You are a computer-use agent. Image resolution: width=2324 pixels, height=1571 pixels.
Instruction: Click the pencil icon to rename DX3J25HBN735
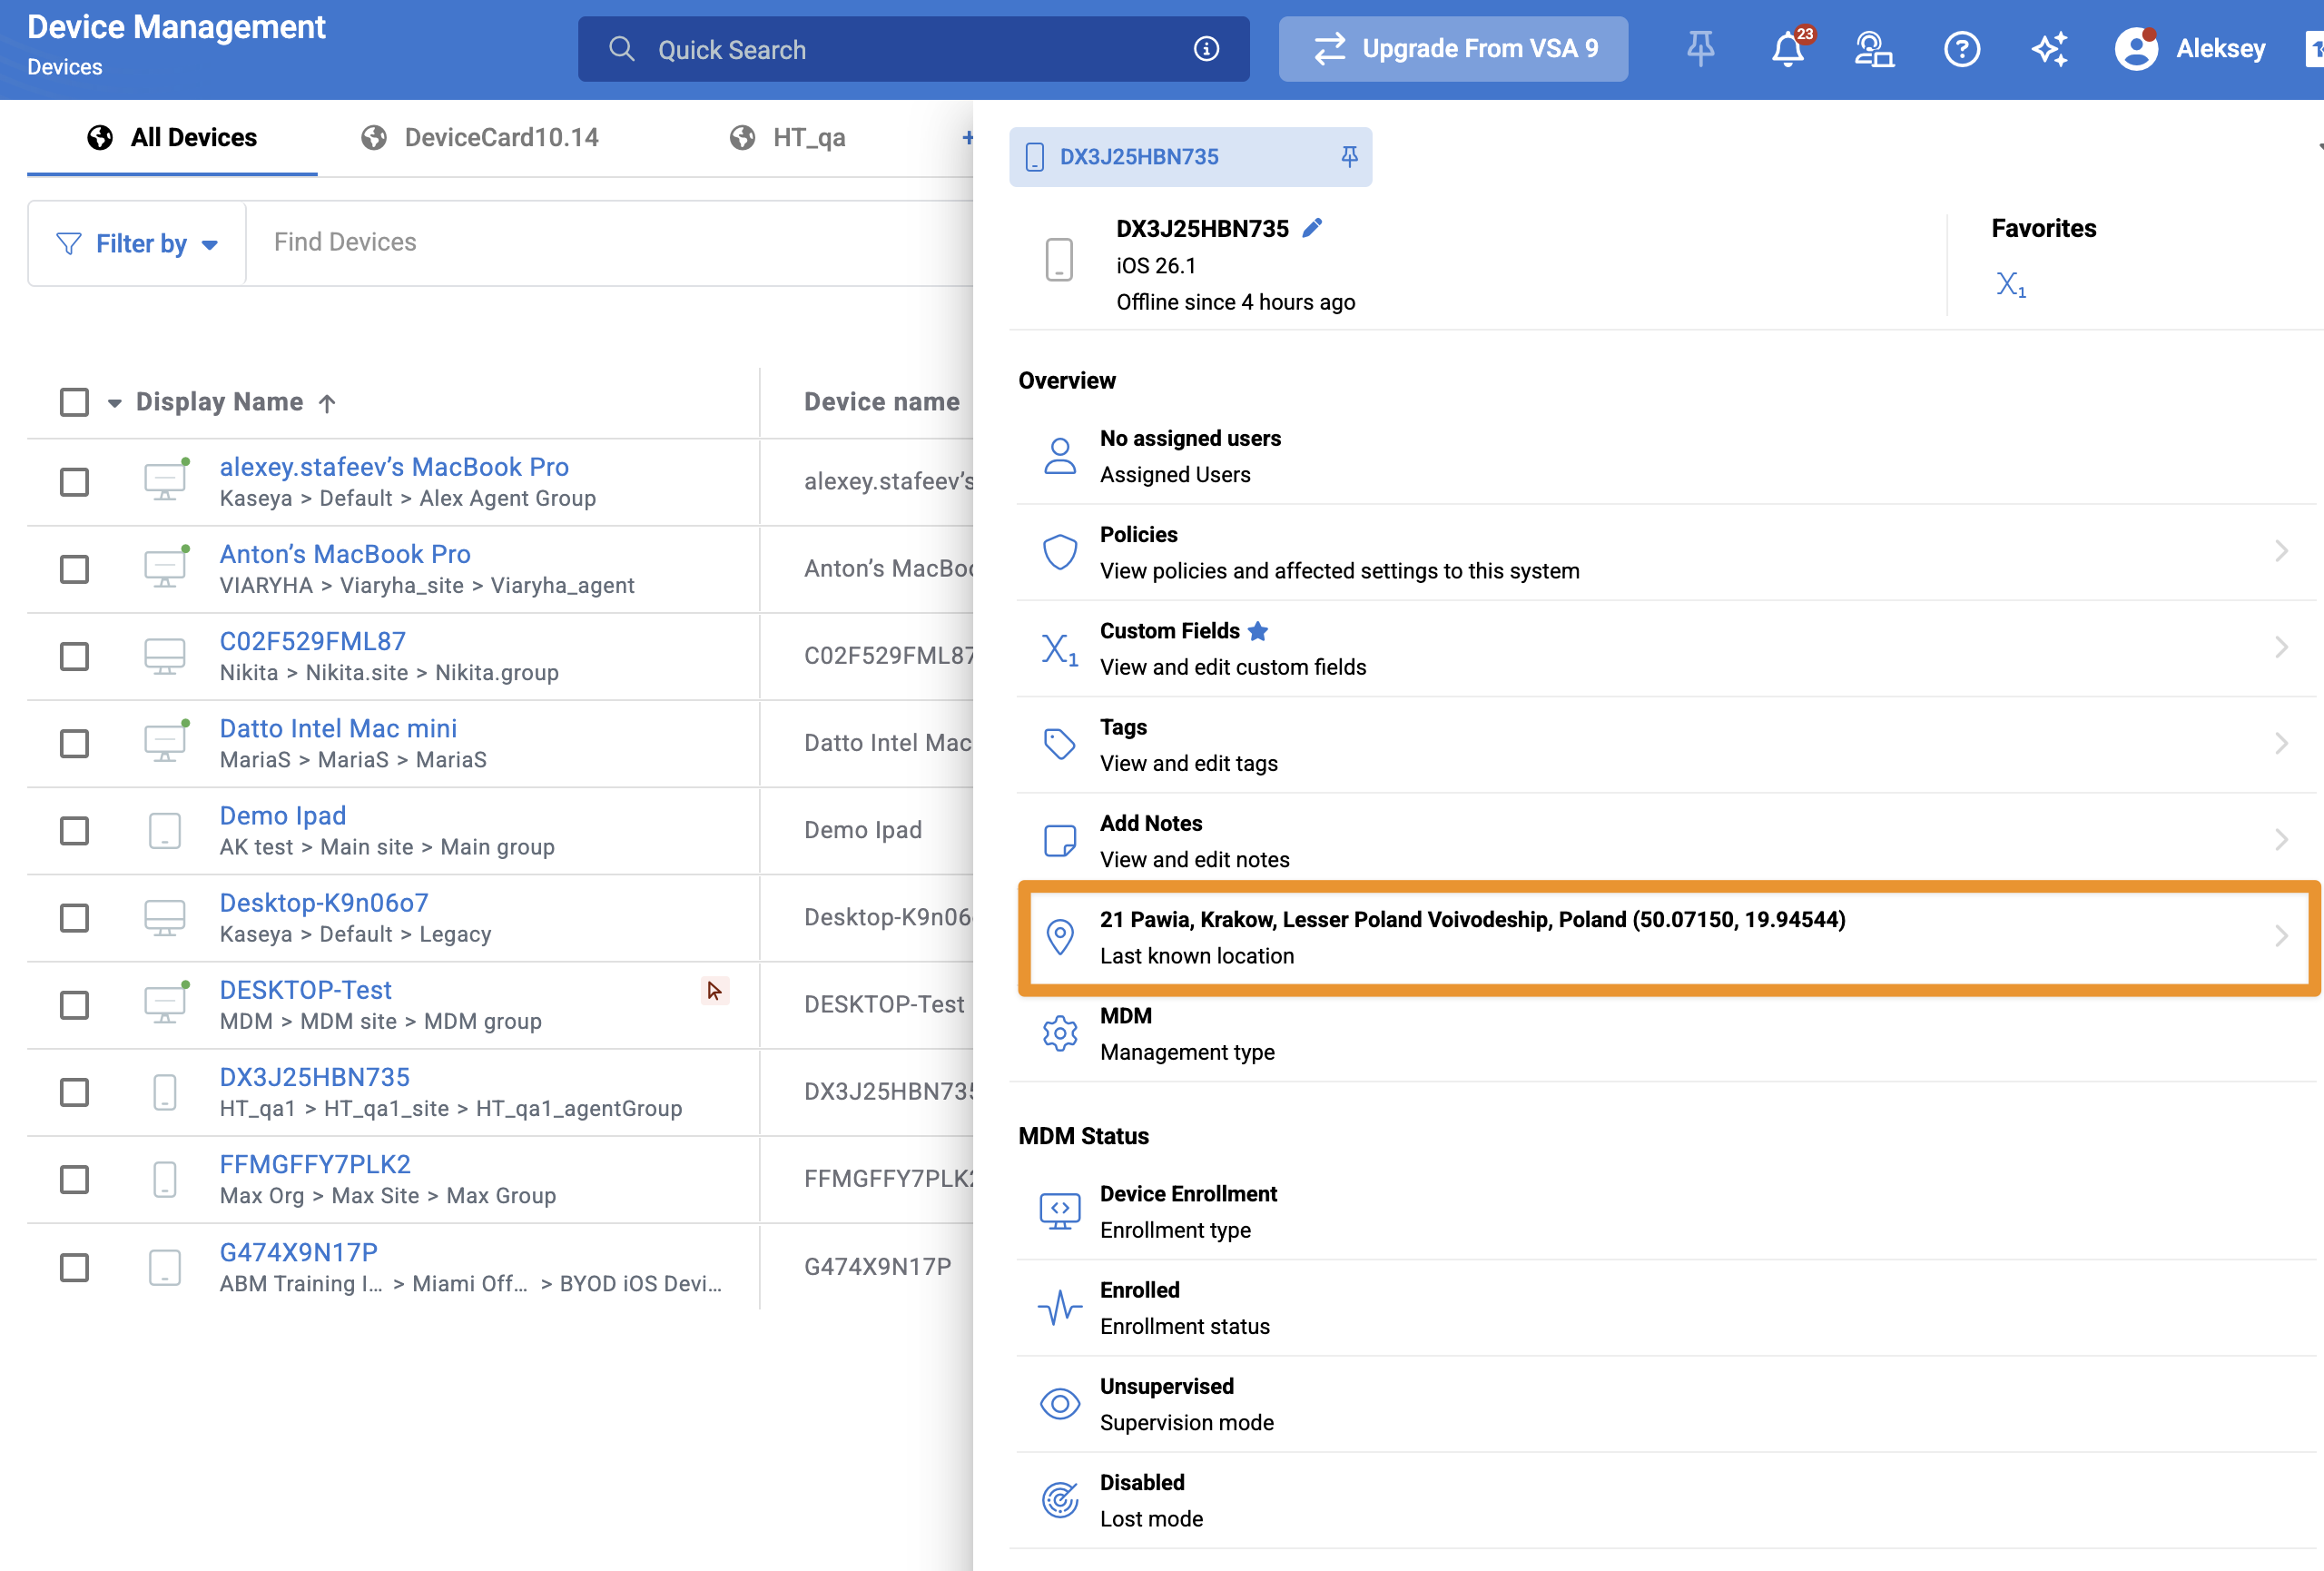pyautogui.click(x=1312, y=229)
